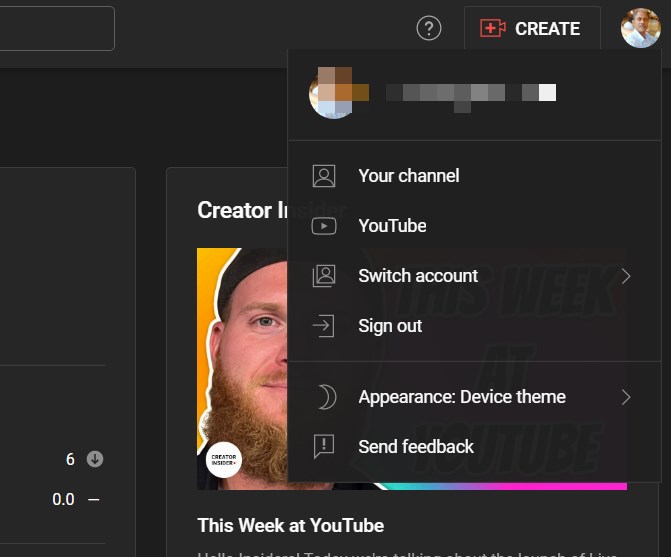
Task: Click the stacked person icon beside Switch account
Action: pyautogui.click(x=324, y=276)
